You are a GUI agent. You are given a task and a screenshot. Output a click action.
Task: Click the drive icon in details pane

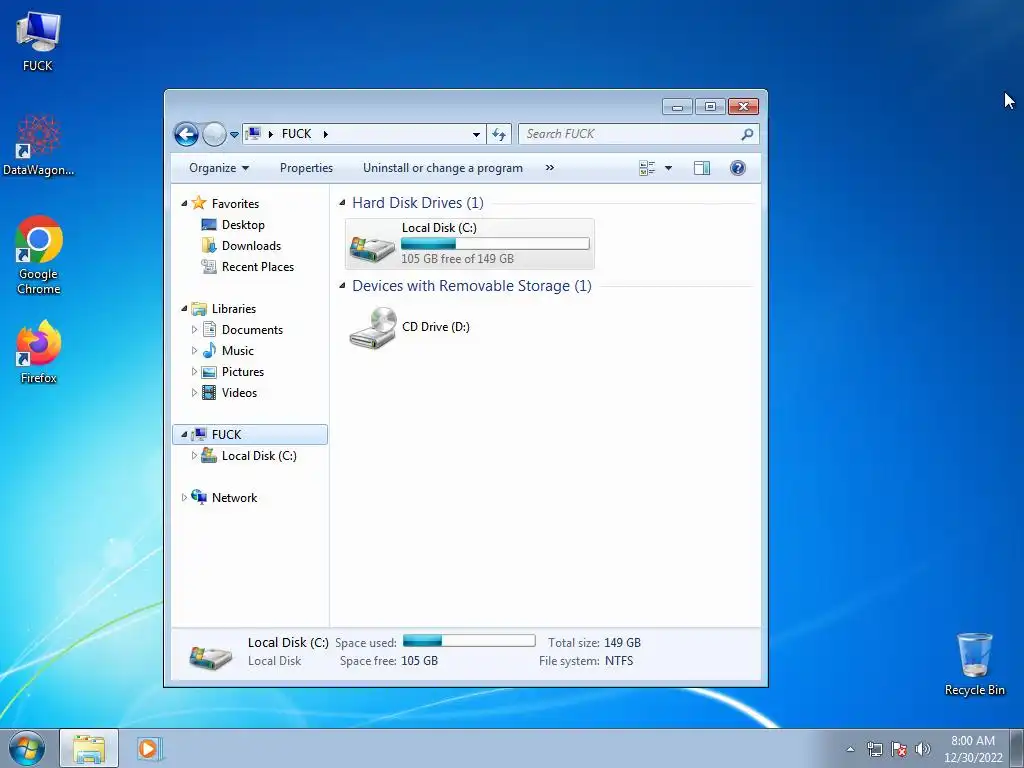coord(210,656)
